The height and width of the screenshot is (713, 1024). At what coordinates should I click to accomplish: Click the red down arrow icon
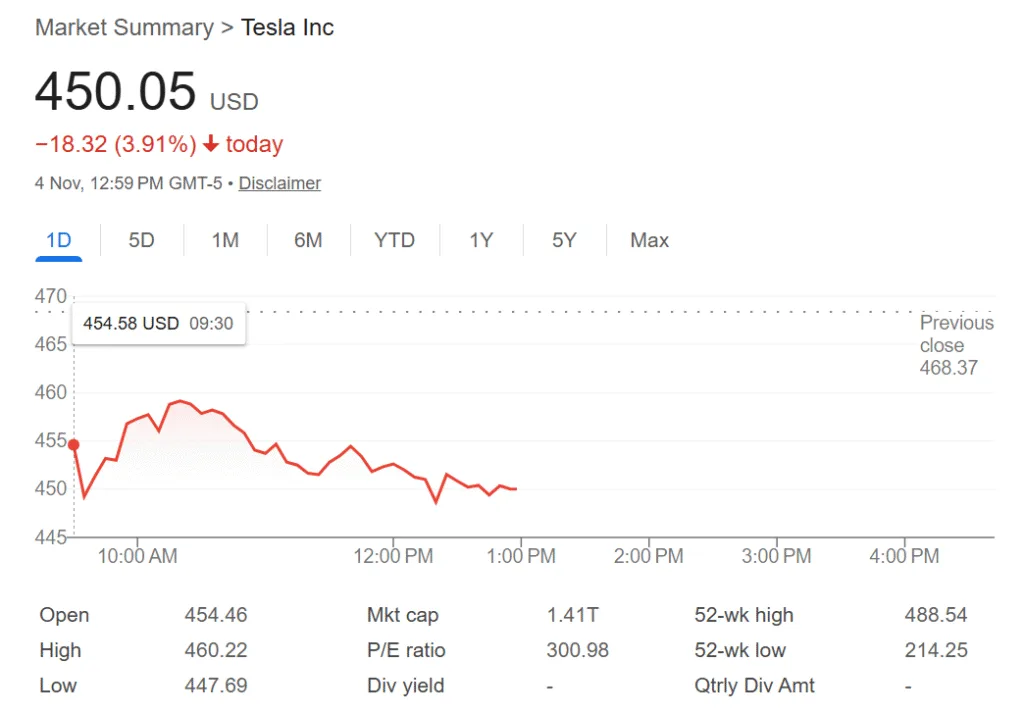[210, 144]
